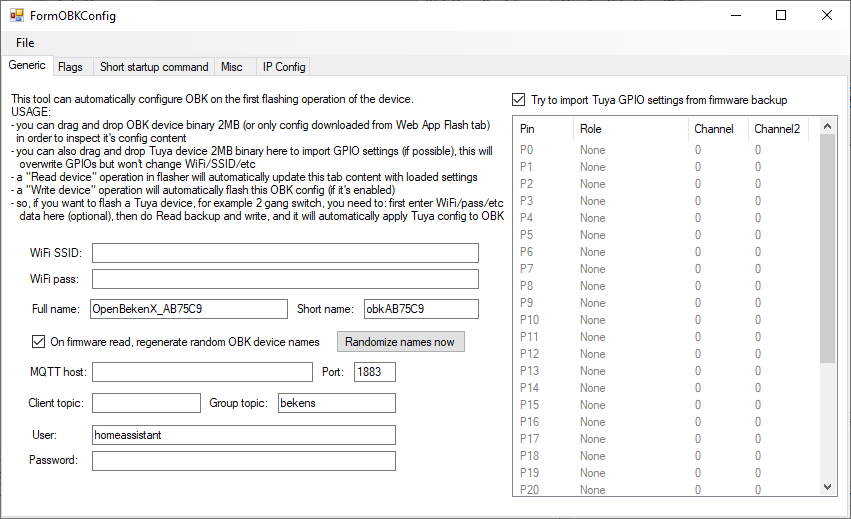Click the Port field showing 1883

pos(375,372)
